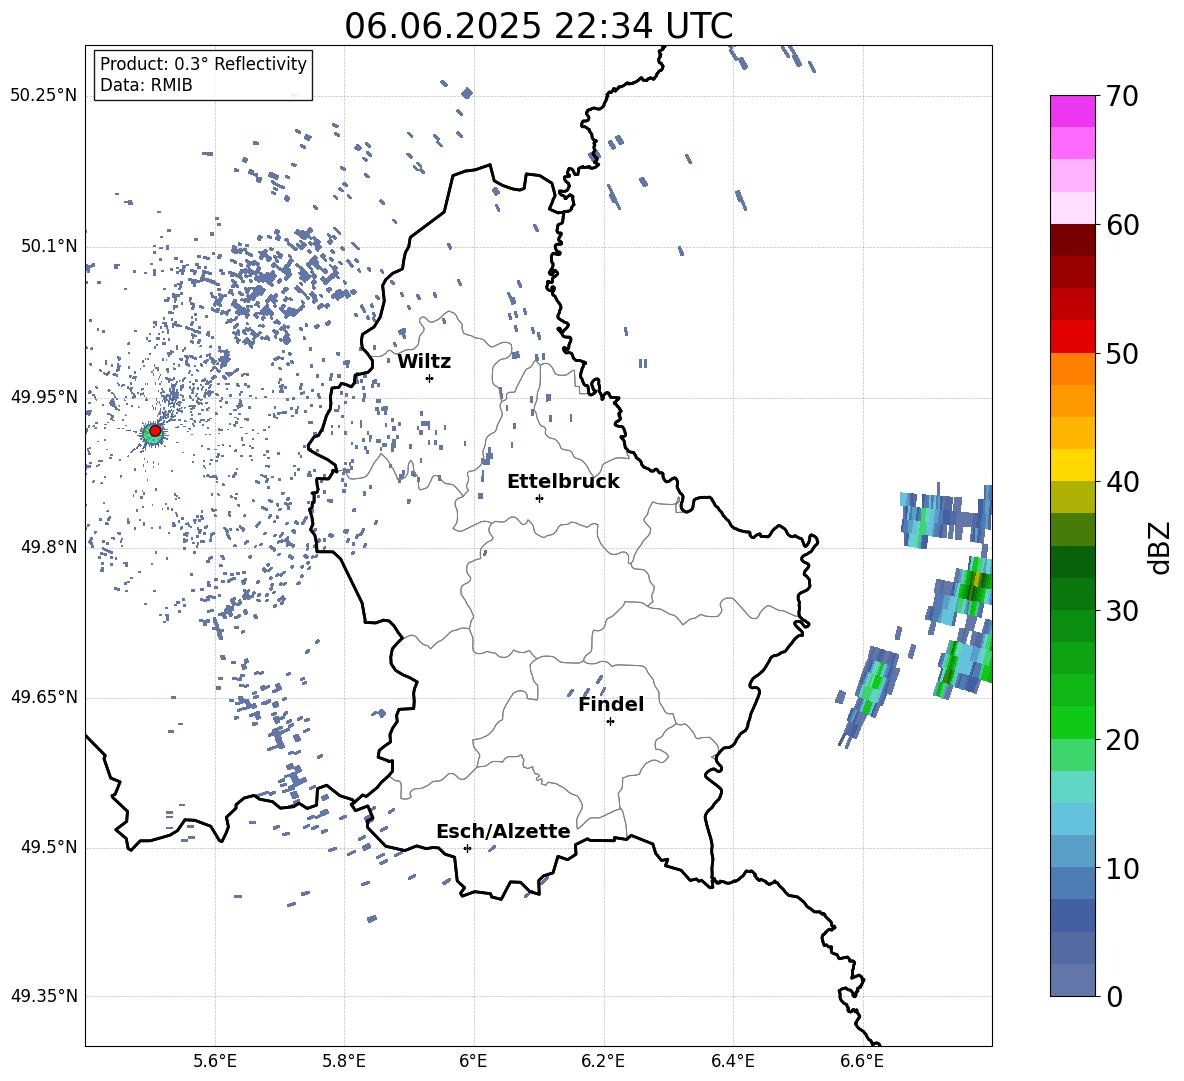Click the magenta swatch atop the colorbar

1073,111
